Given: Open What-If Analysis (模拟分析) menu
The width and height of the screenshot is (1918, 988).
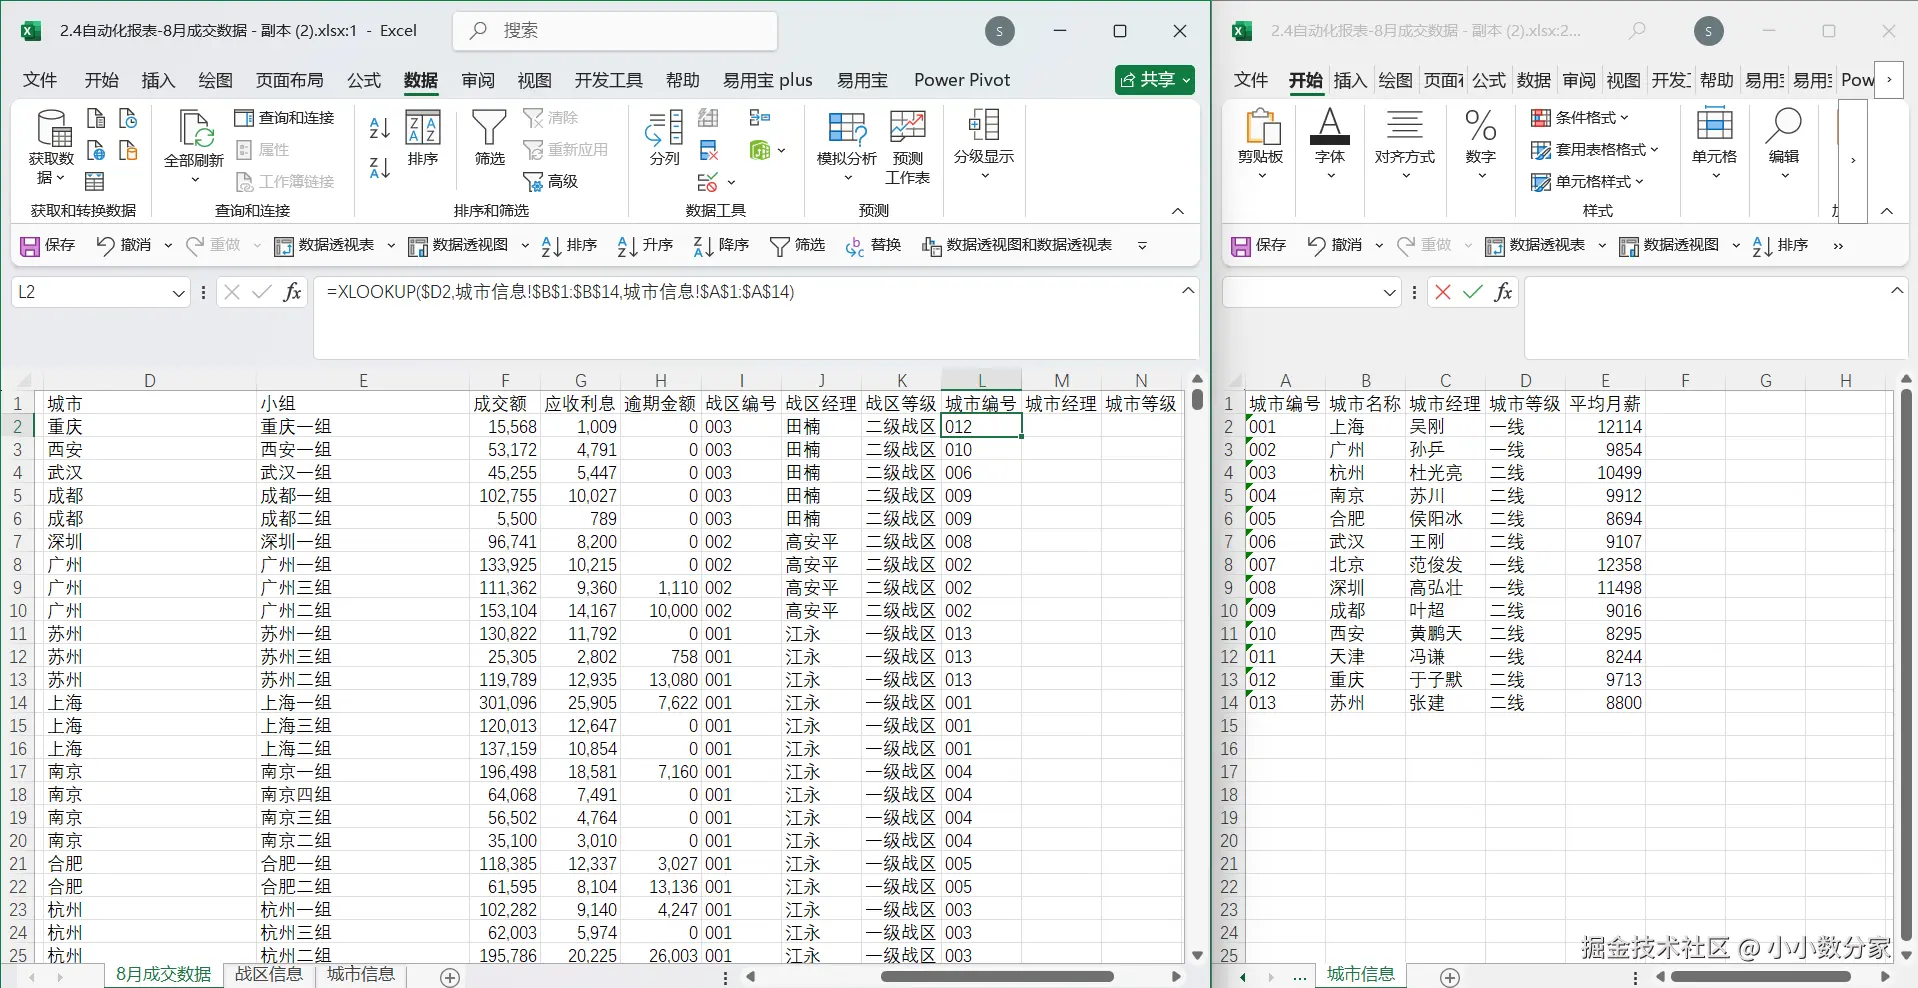Looking at the screenshot, I should (847, 145).
